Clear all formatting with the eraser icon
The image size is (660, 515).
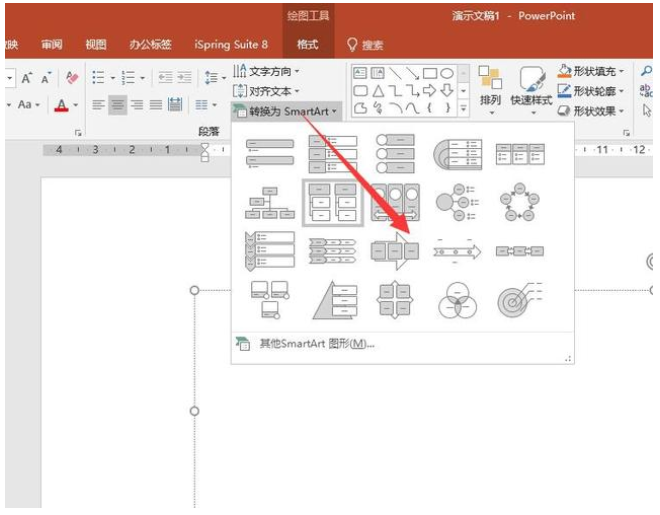(72, 77)
